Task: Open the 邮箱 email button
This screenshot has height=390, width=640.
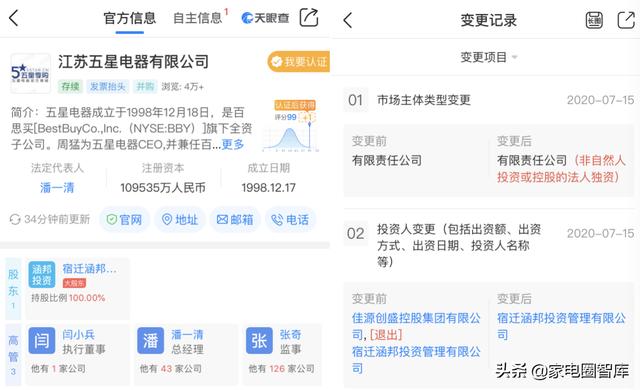Action: [235, 220]
